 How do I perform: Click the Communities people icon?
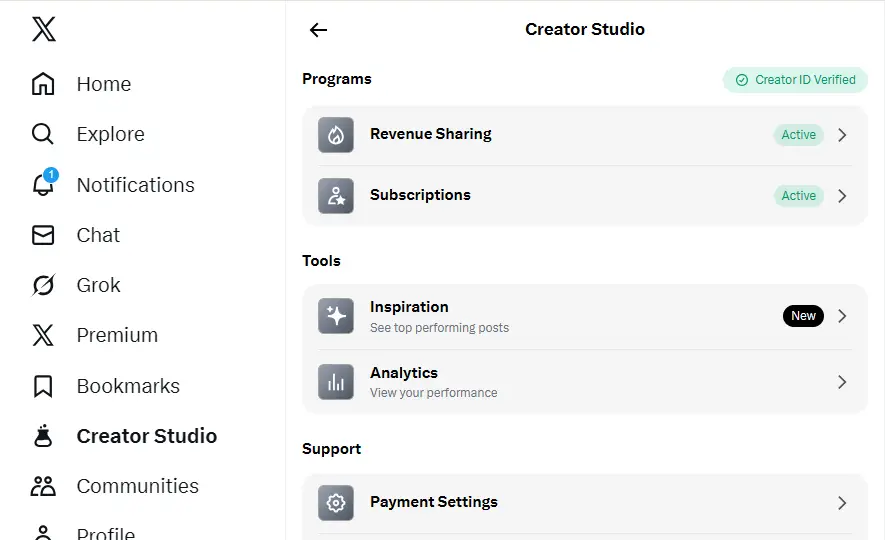[43, 486]
